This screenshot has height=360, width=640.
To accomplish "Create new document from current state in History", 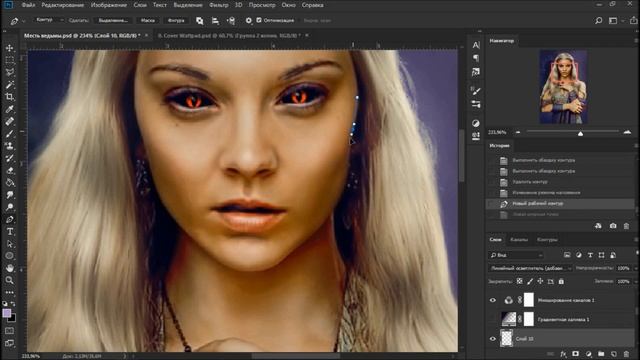I will (598, 226).
